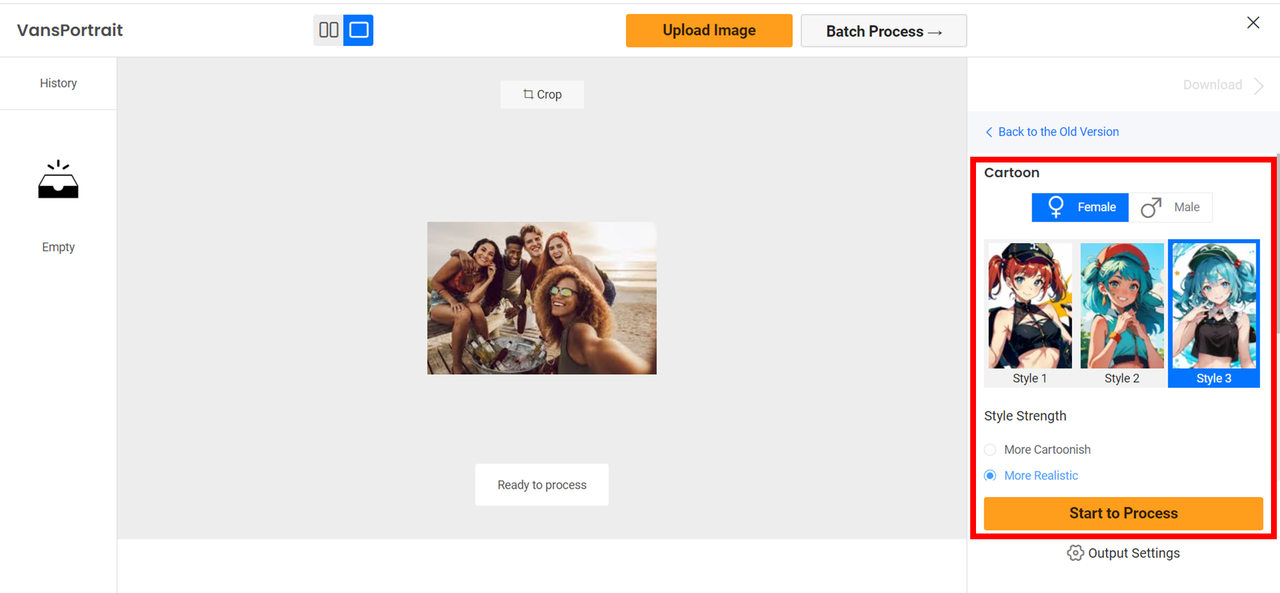Click the Output Settings gear icon

click(1075, 553)
